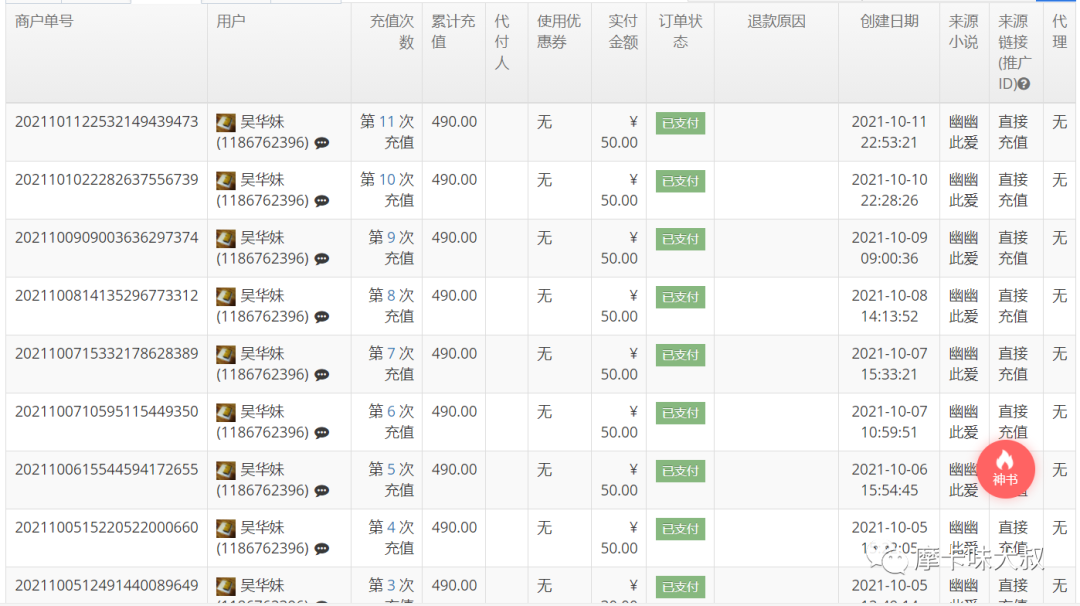Viewport: 1080px width, 606px height.
Task: Open chat bubble icon in order 20211007153321786283​89 row
Action: 322,375
